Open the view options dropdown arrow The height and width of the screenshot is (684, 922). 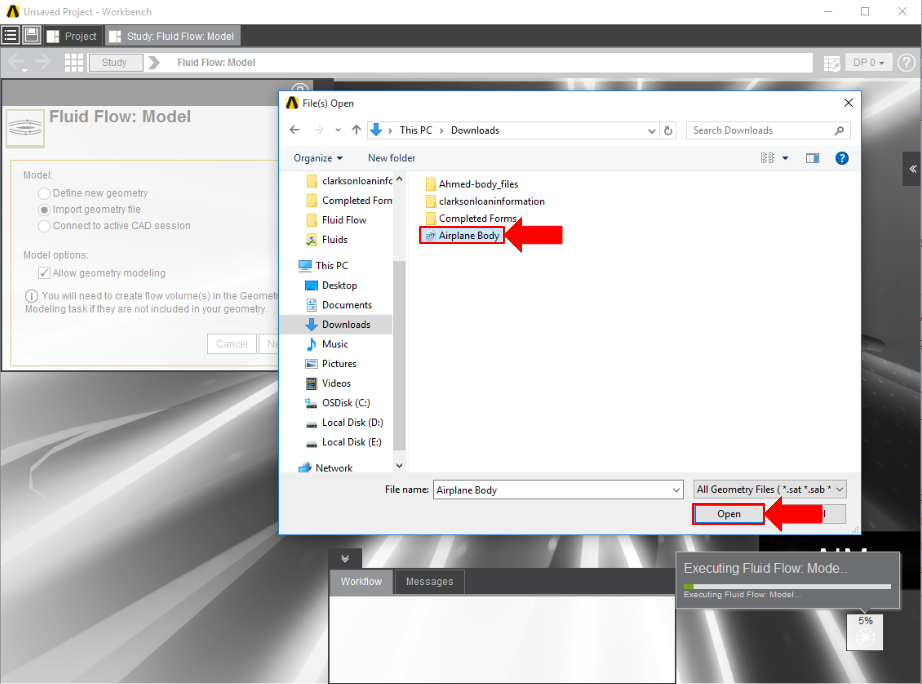(x=785, y=158)
